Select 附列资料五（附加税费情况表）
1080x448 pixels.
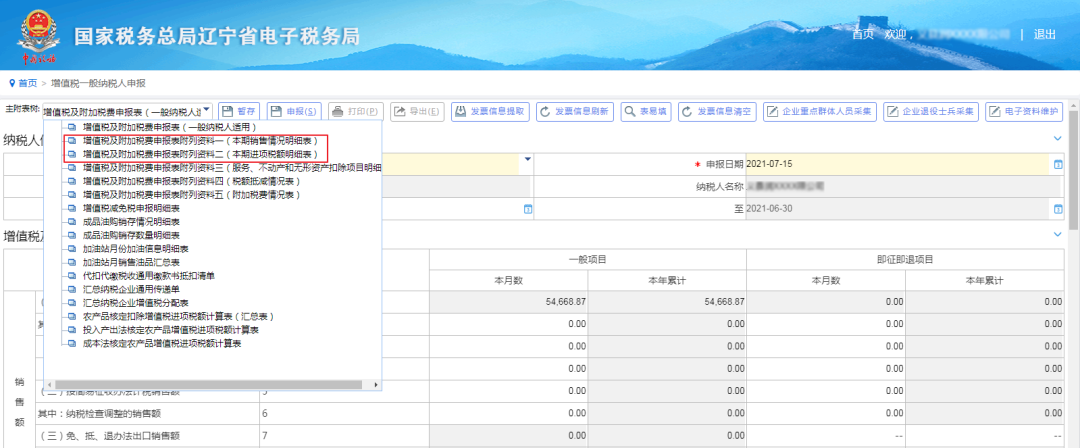(x=191, y=195)
